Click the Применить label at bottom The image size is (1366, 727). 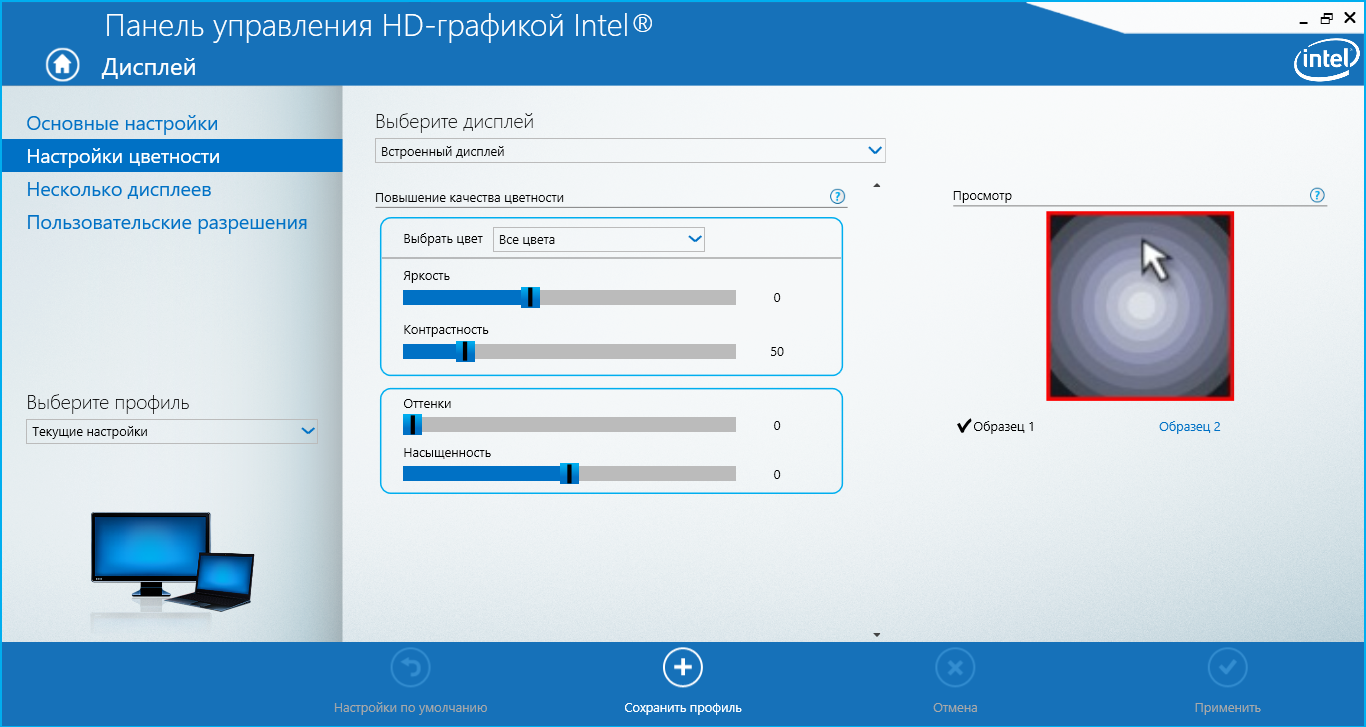1227,708
